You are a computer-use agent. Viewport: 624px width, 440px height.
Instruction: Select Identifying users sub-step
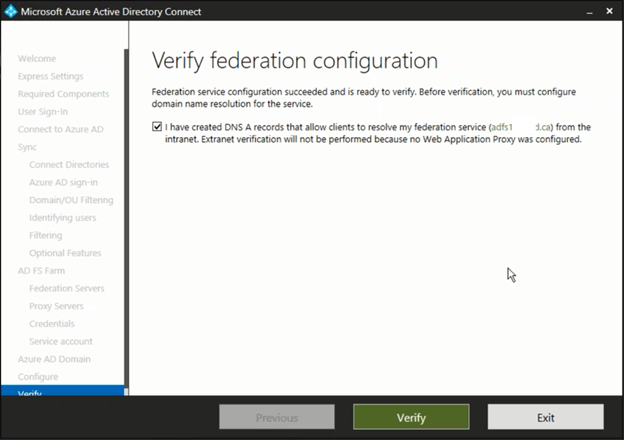click(x=62, y=218)
